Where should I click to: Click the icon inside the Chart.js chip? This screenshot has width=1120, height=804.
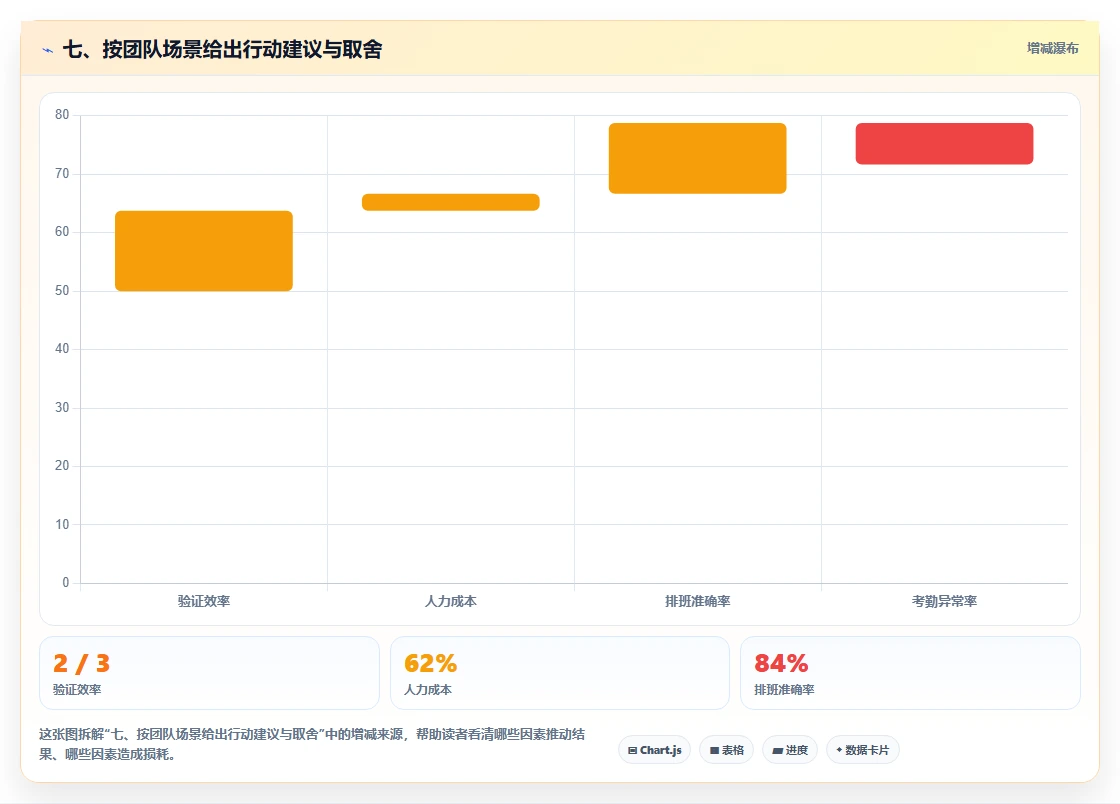632,750
